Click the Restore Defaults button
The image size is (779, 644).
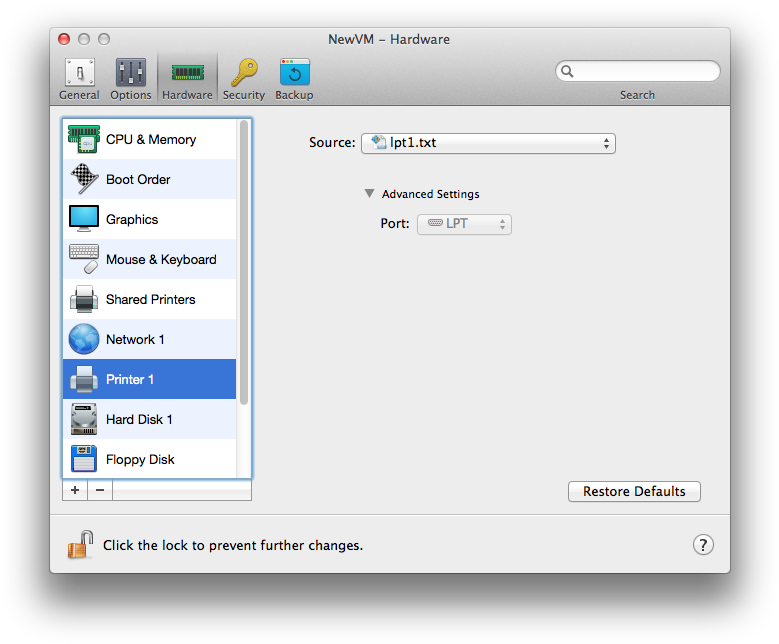pos(634,492)
